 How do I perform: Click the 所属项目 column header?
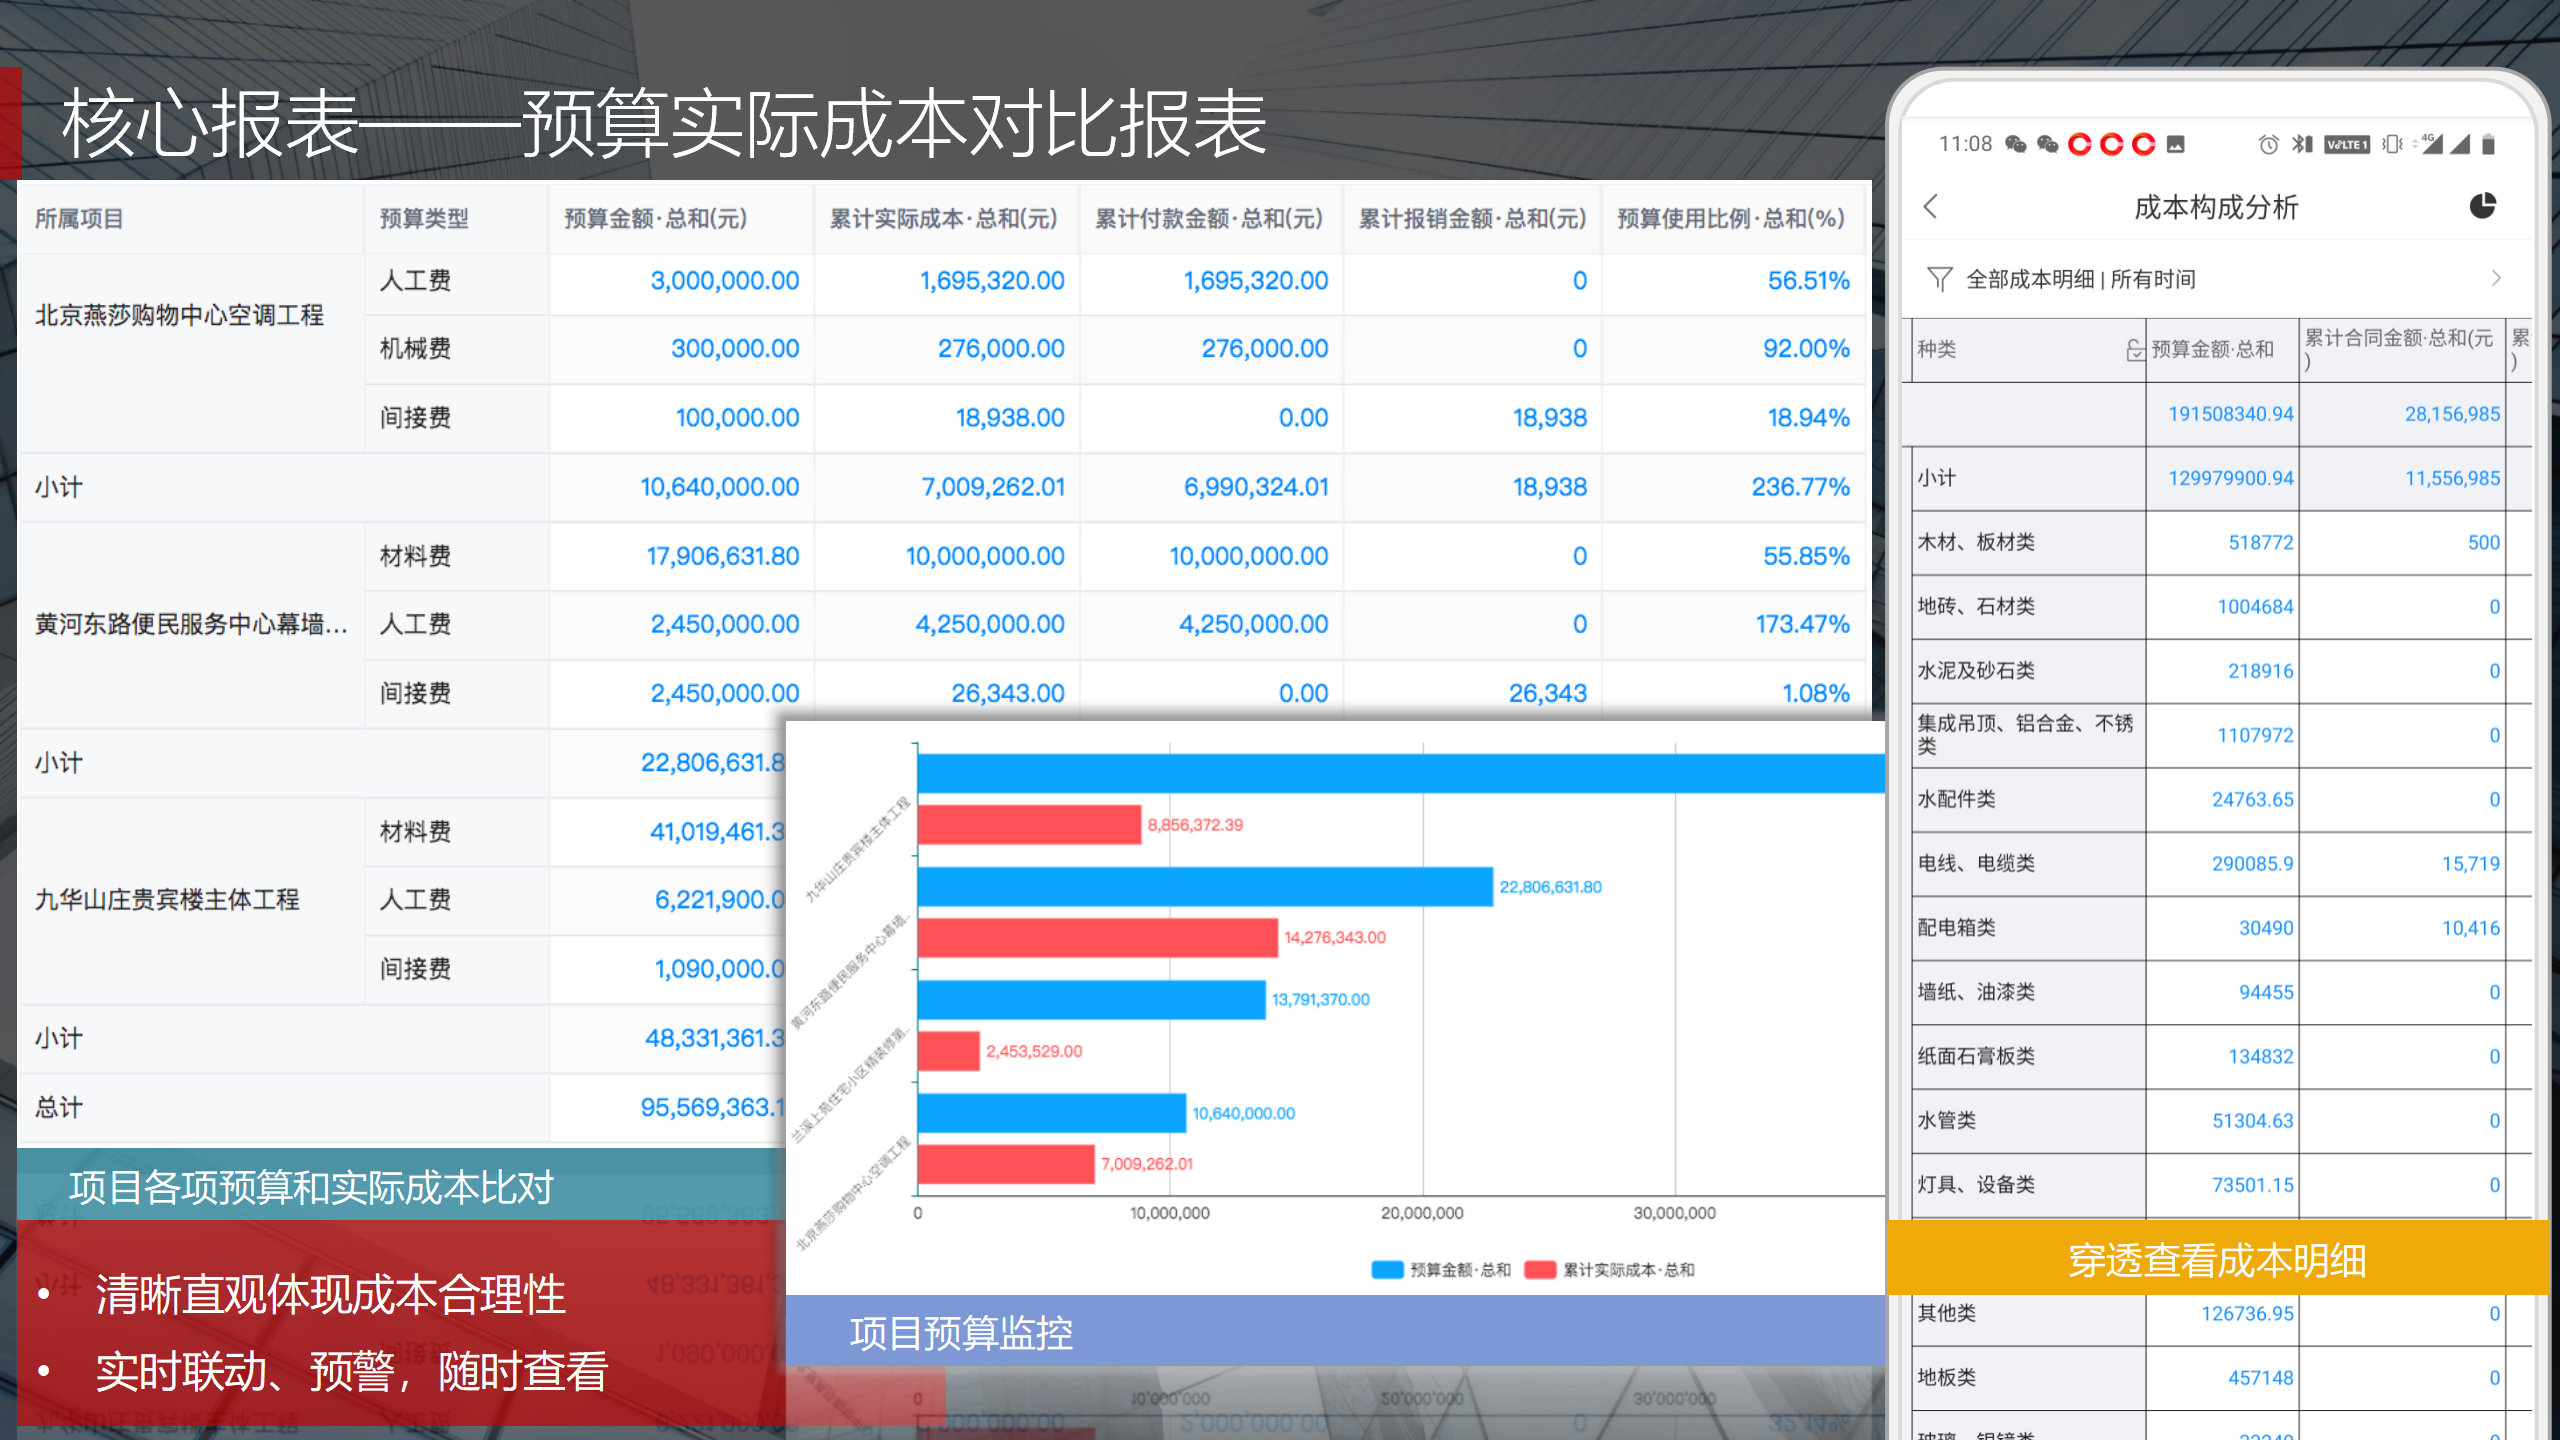(x=79, y=219)
